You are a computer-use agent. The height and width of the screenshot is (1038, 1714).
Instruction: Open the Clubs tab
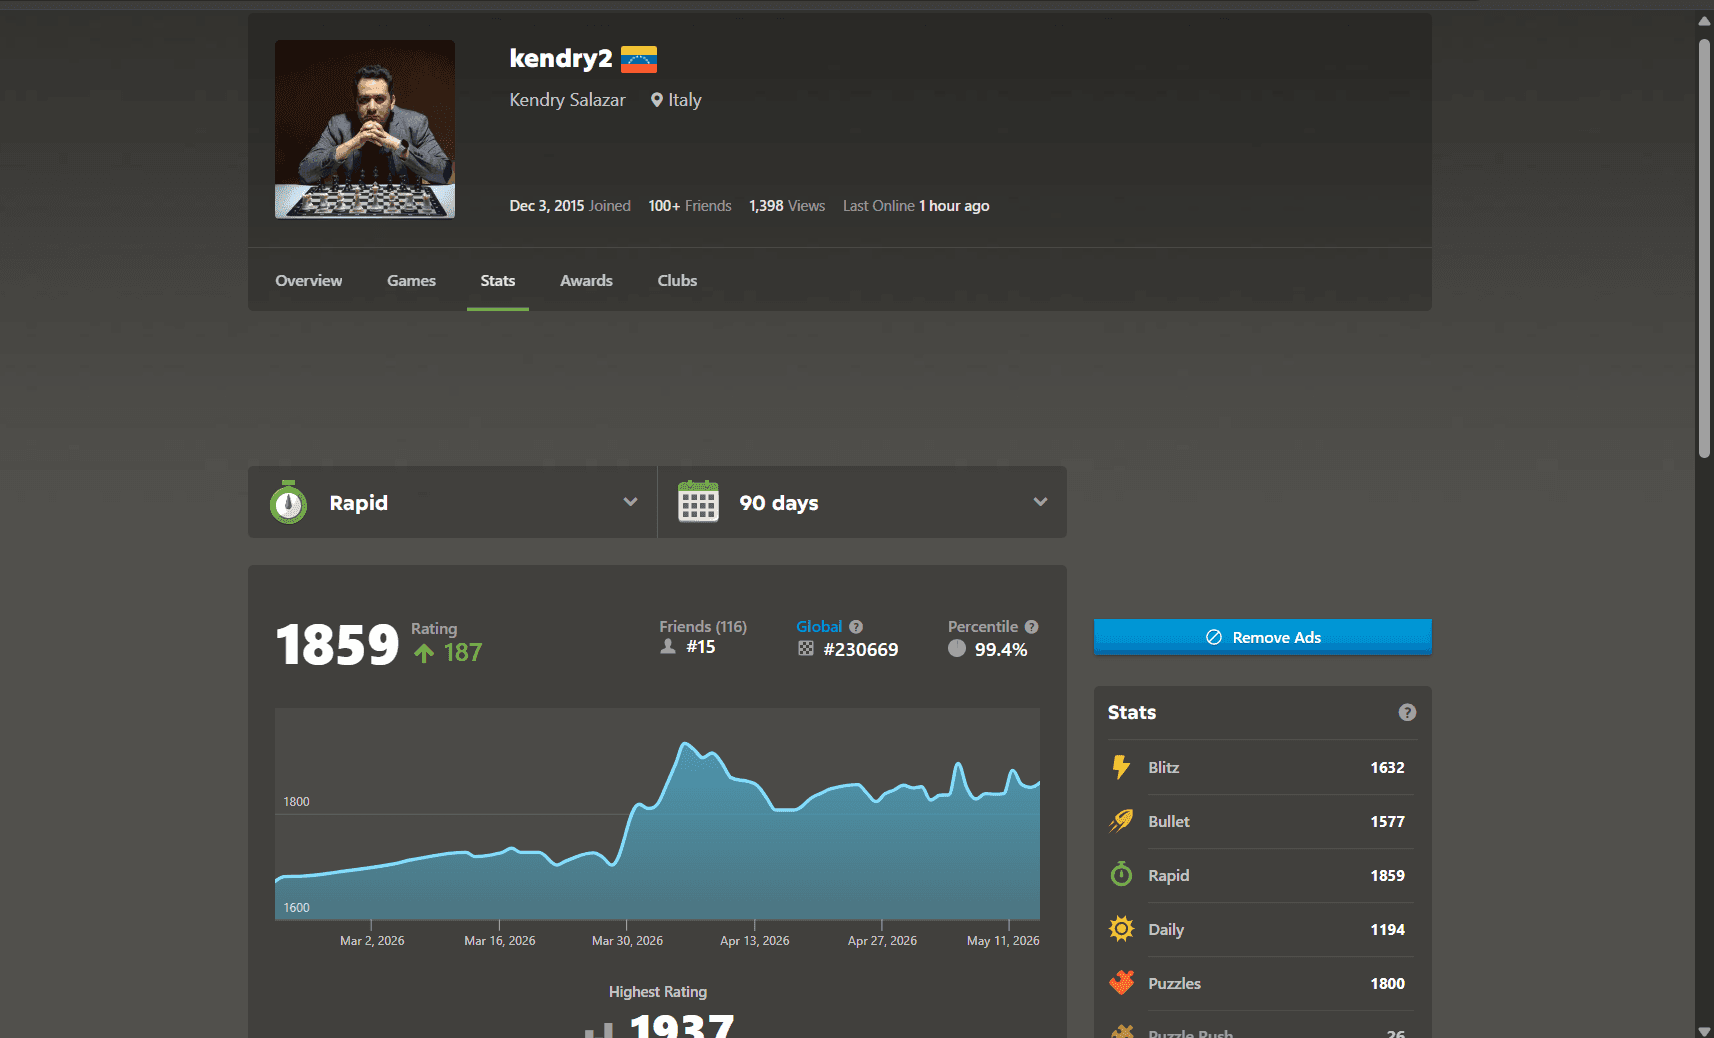(677, 281)
